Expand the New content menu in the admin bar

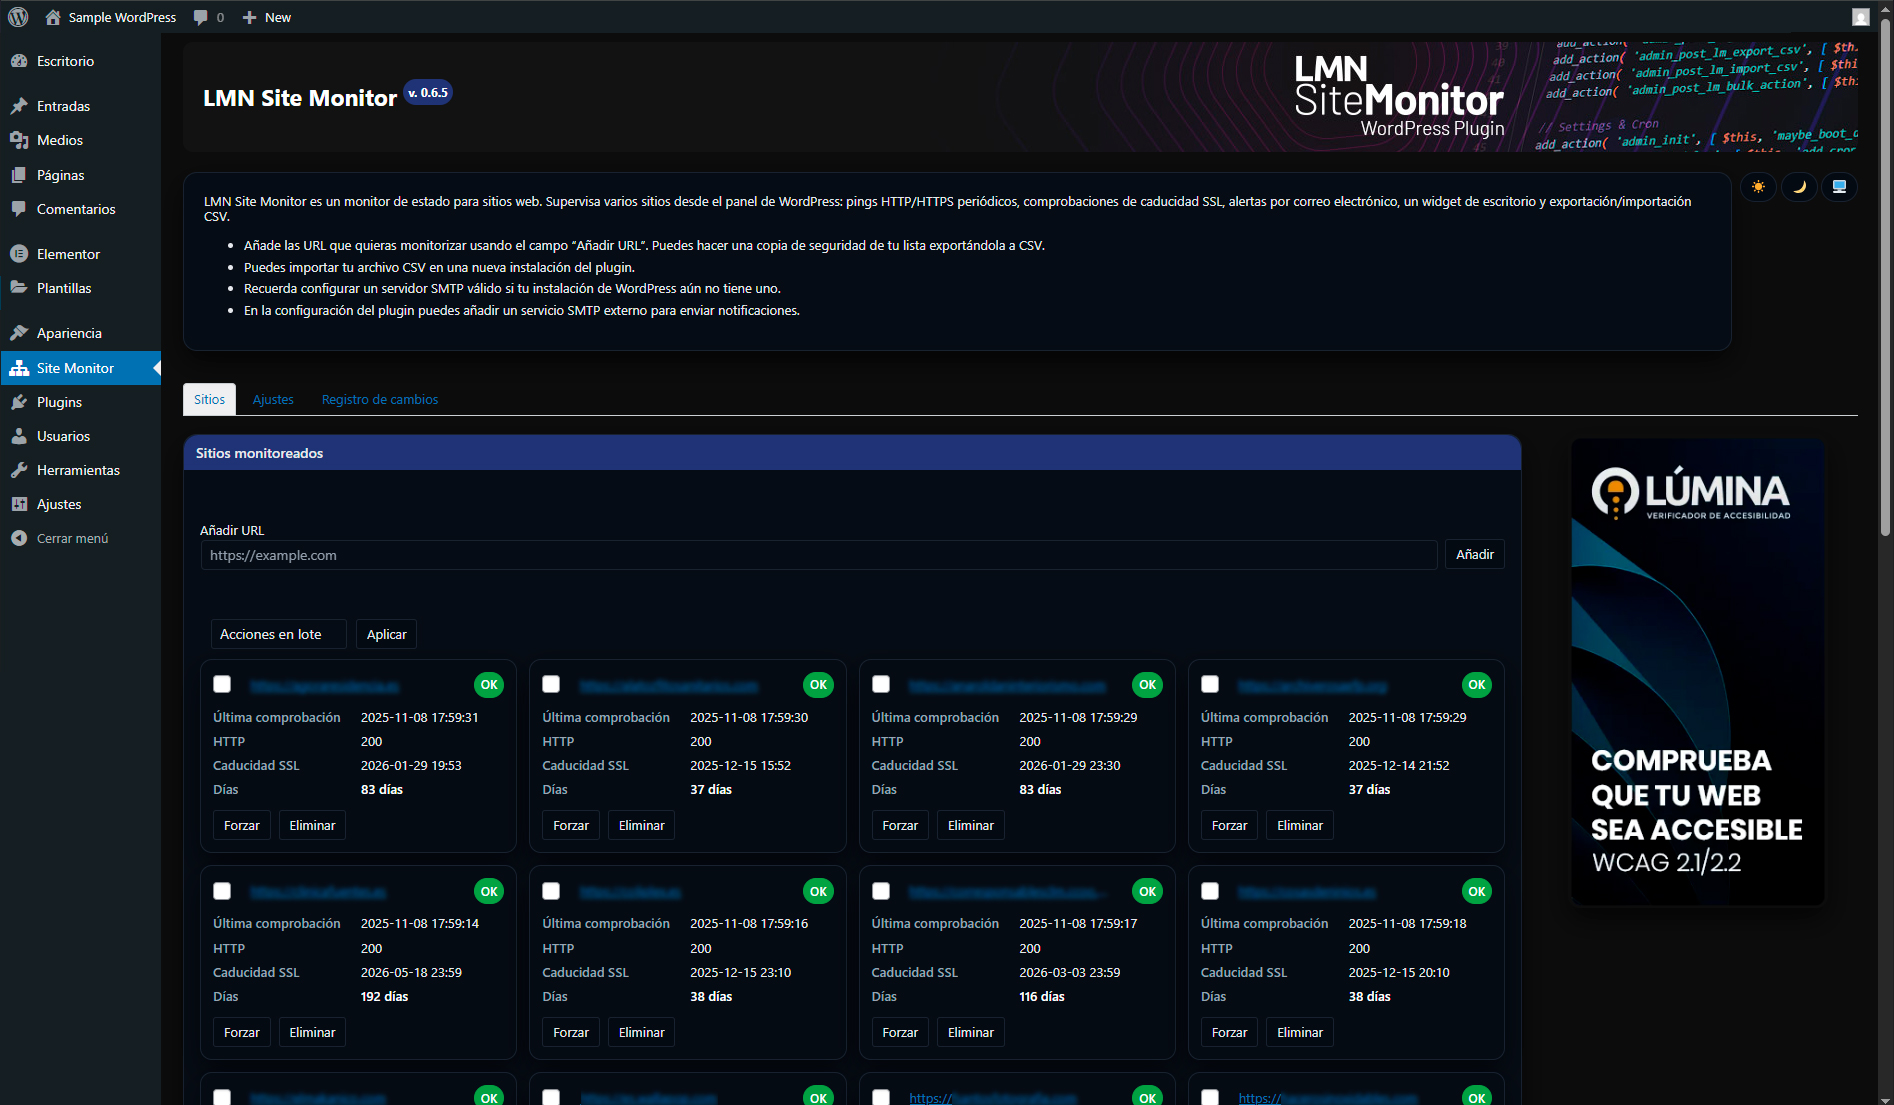[267, 17]
